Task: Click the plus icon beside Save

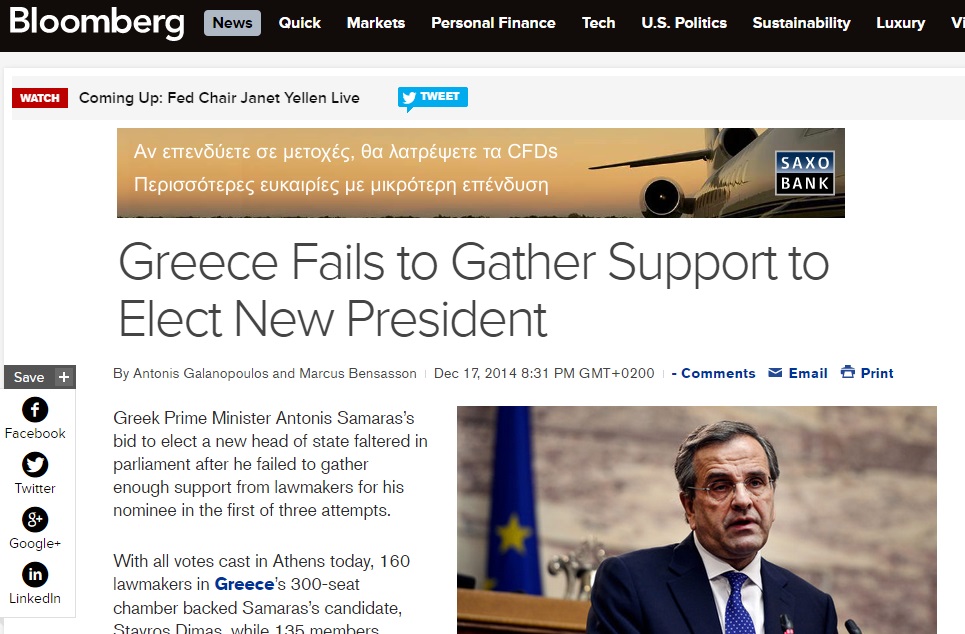Action: tap(64, 377)
